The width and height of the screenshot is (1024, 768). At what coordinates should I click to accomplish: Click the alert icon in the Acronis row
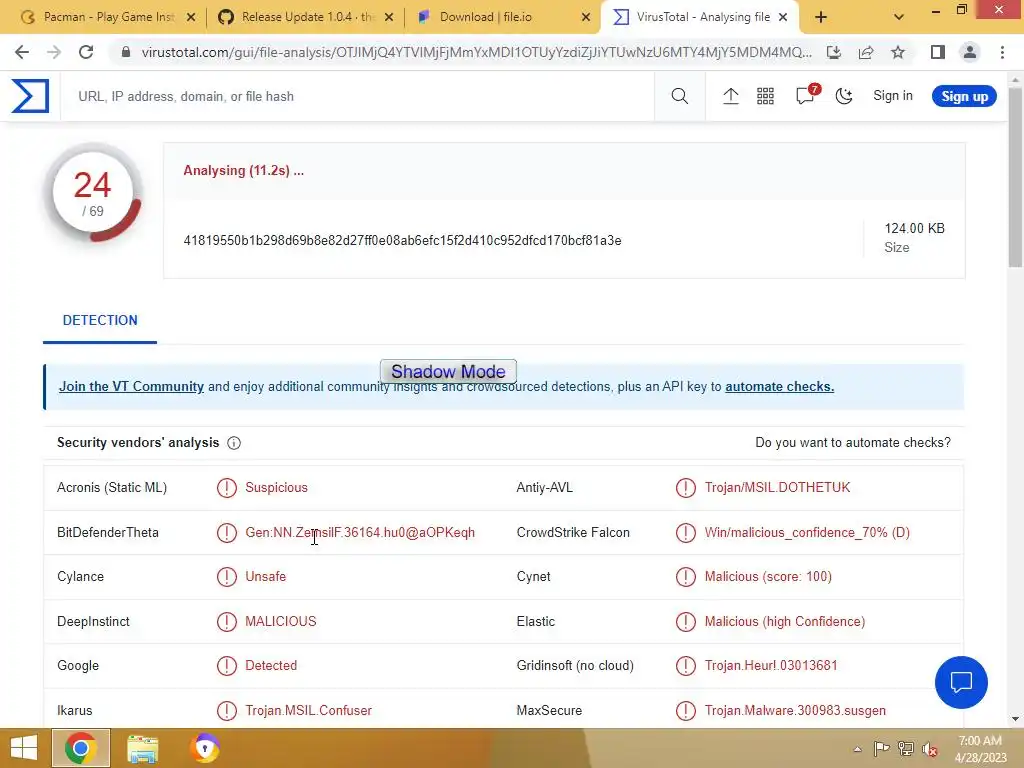point(227,488)
